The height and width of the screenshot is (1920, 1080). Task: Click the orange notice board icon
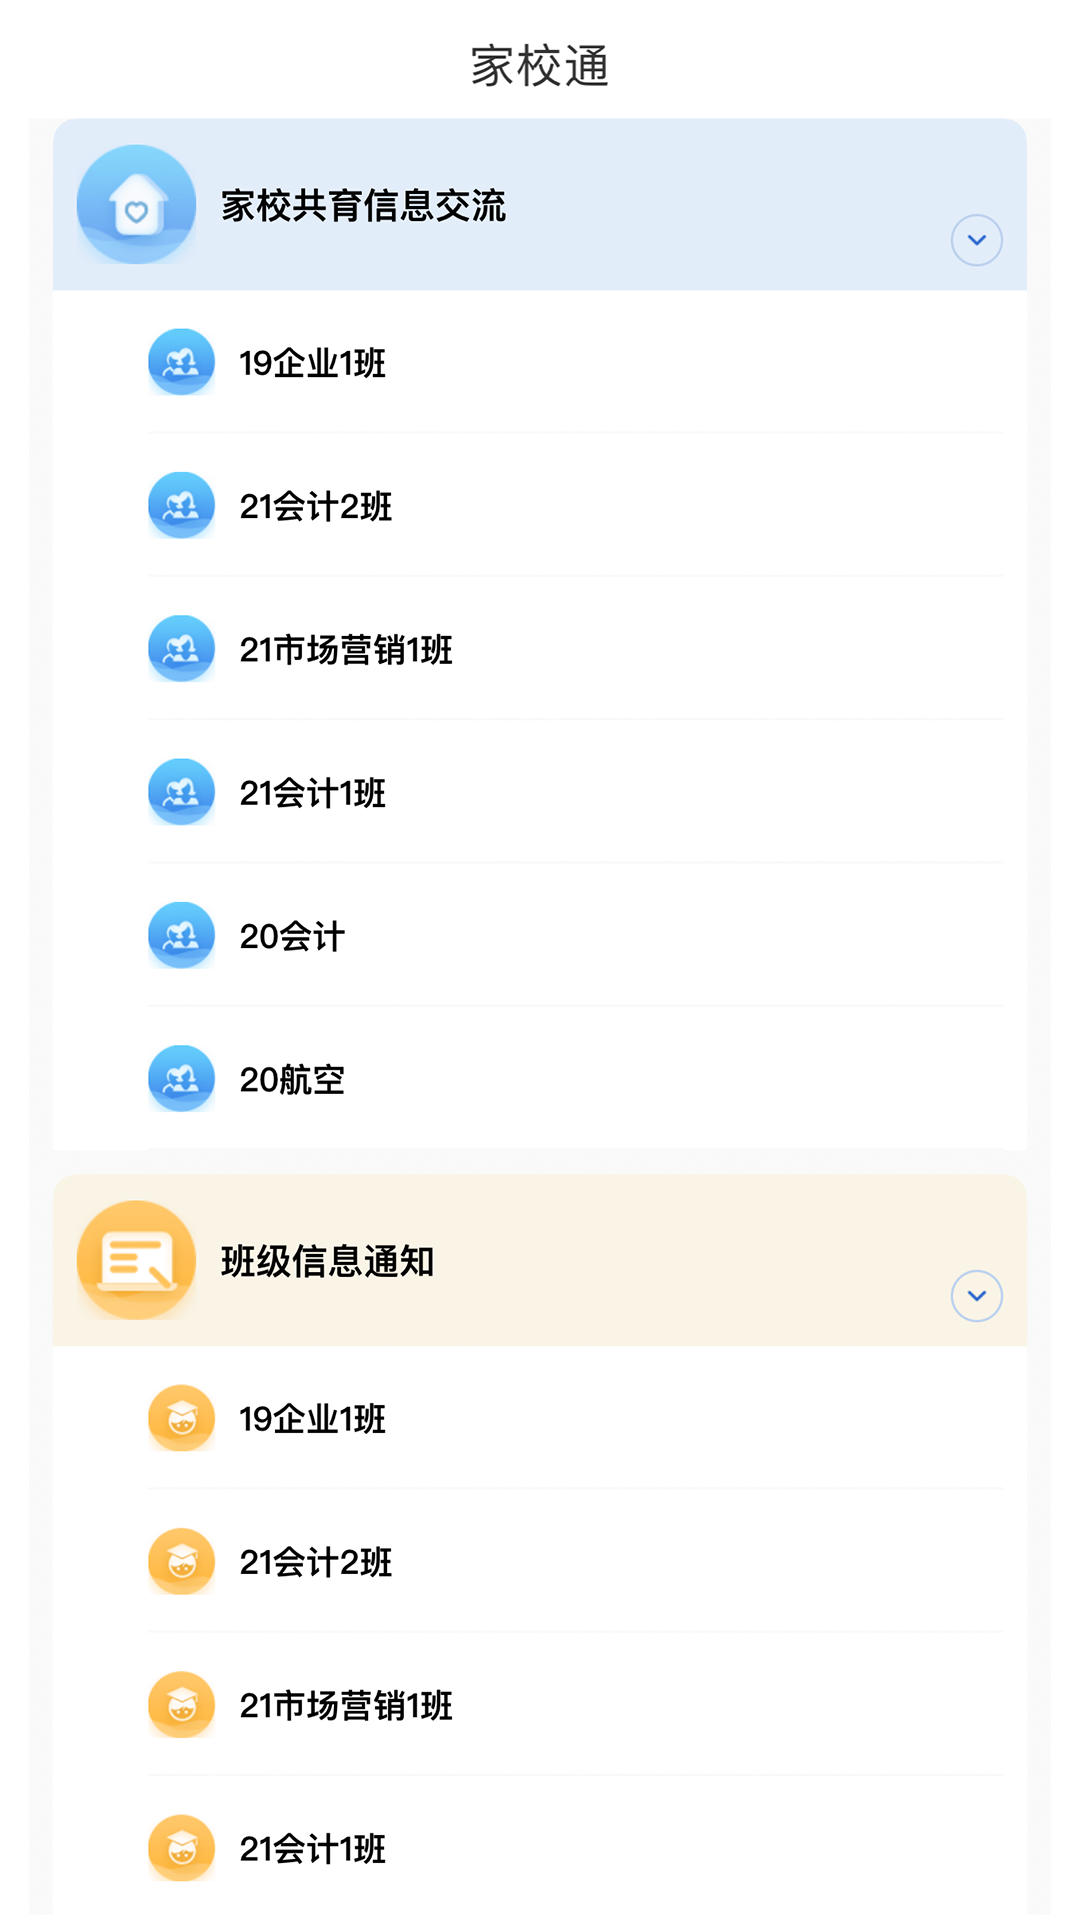[136, 1260]
